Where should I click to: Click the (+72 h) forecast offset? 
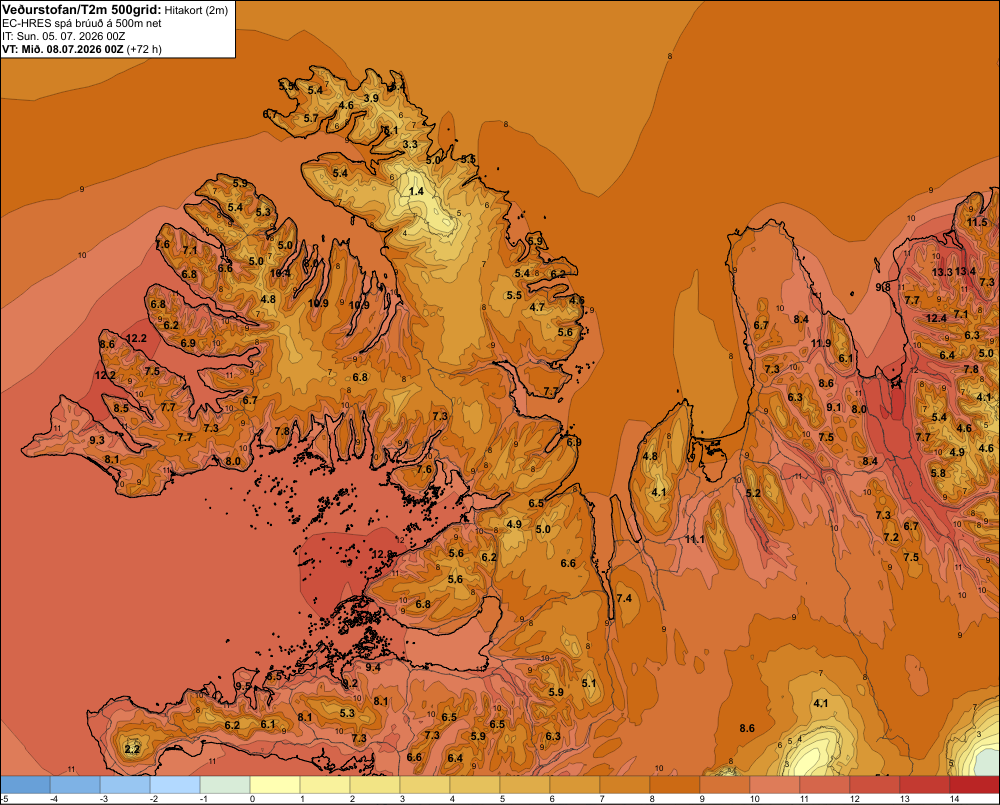click(x=144, y=49)
